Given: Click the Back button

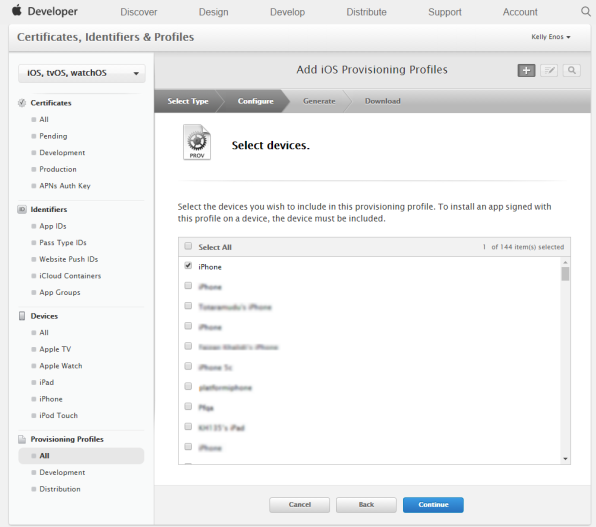Looking at the screenshot, I should coord(366,505).
